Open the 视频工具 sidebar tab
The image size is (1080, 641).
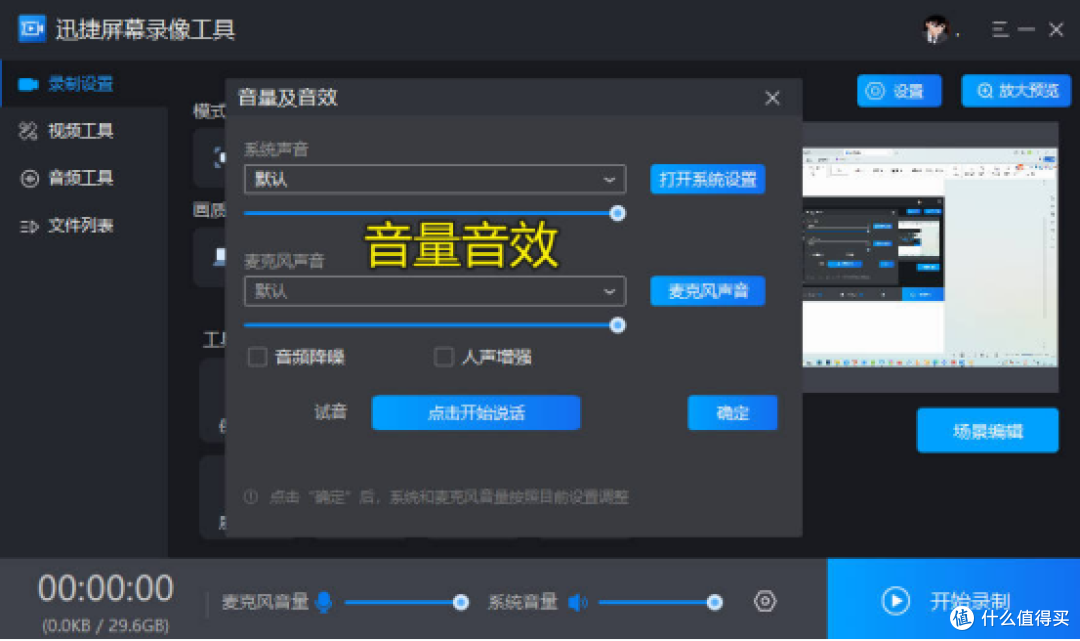(67, 131)
